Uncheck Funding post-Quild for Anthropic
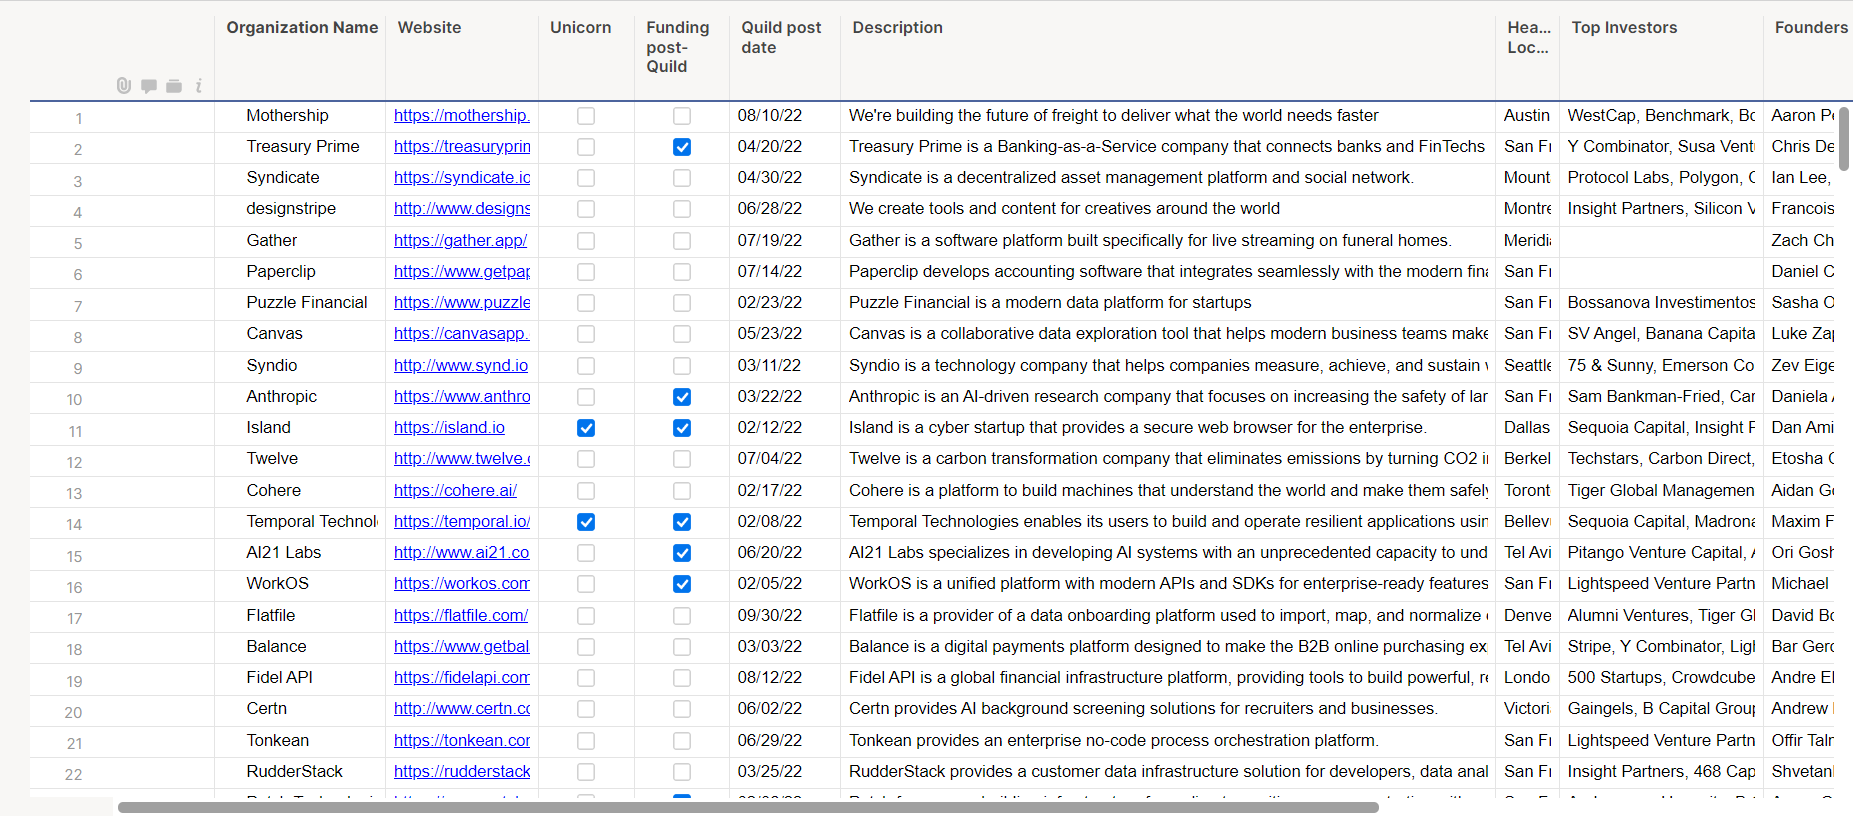The image size is (1853, 816). coord(682,397)
